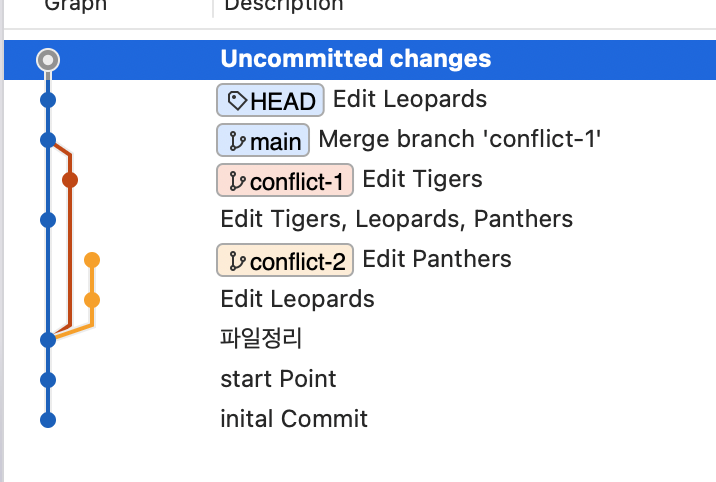
Task: Click the orange Edit Leopards commit node
Action: coord(92,300)
